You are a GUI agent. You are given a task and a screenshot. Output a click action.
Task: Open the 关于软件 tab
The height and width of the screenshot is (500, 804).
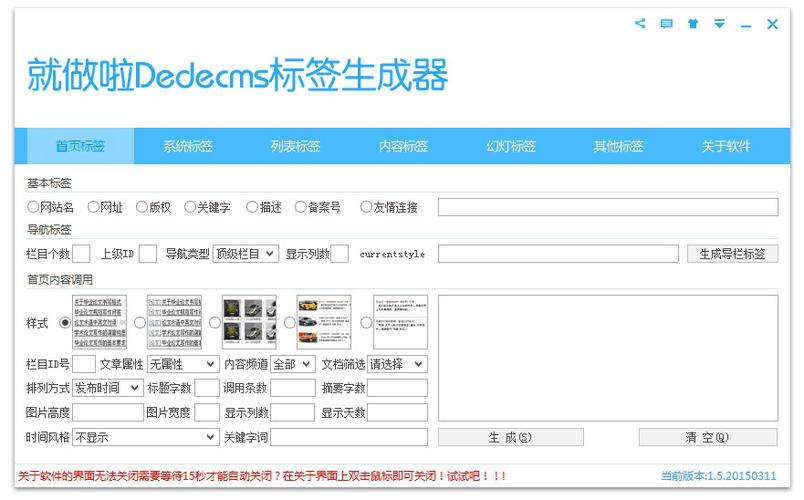pos(727,146)
